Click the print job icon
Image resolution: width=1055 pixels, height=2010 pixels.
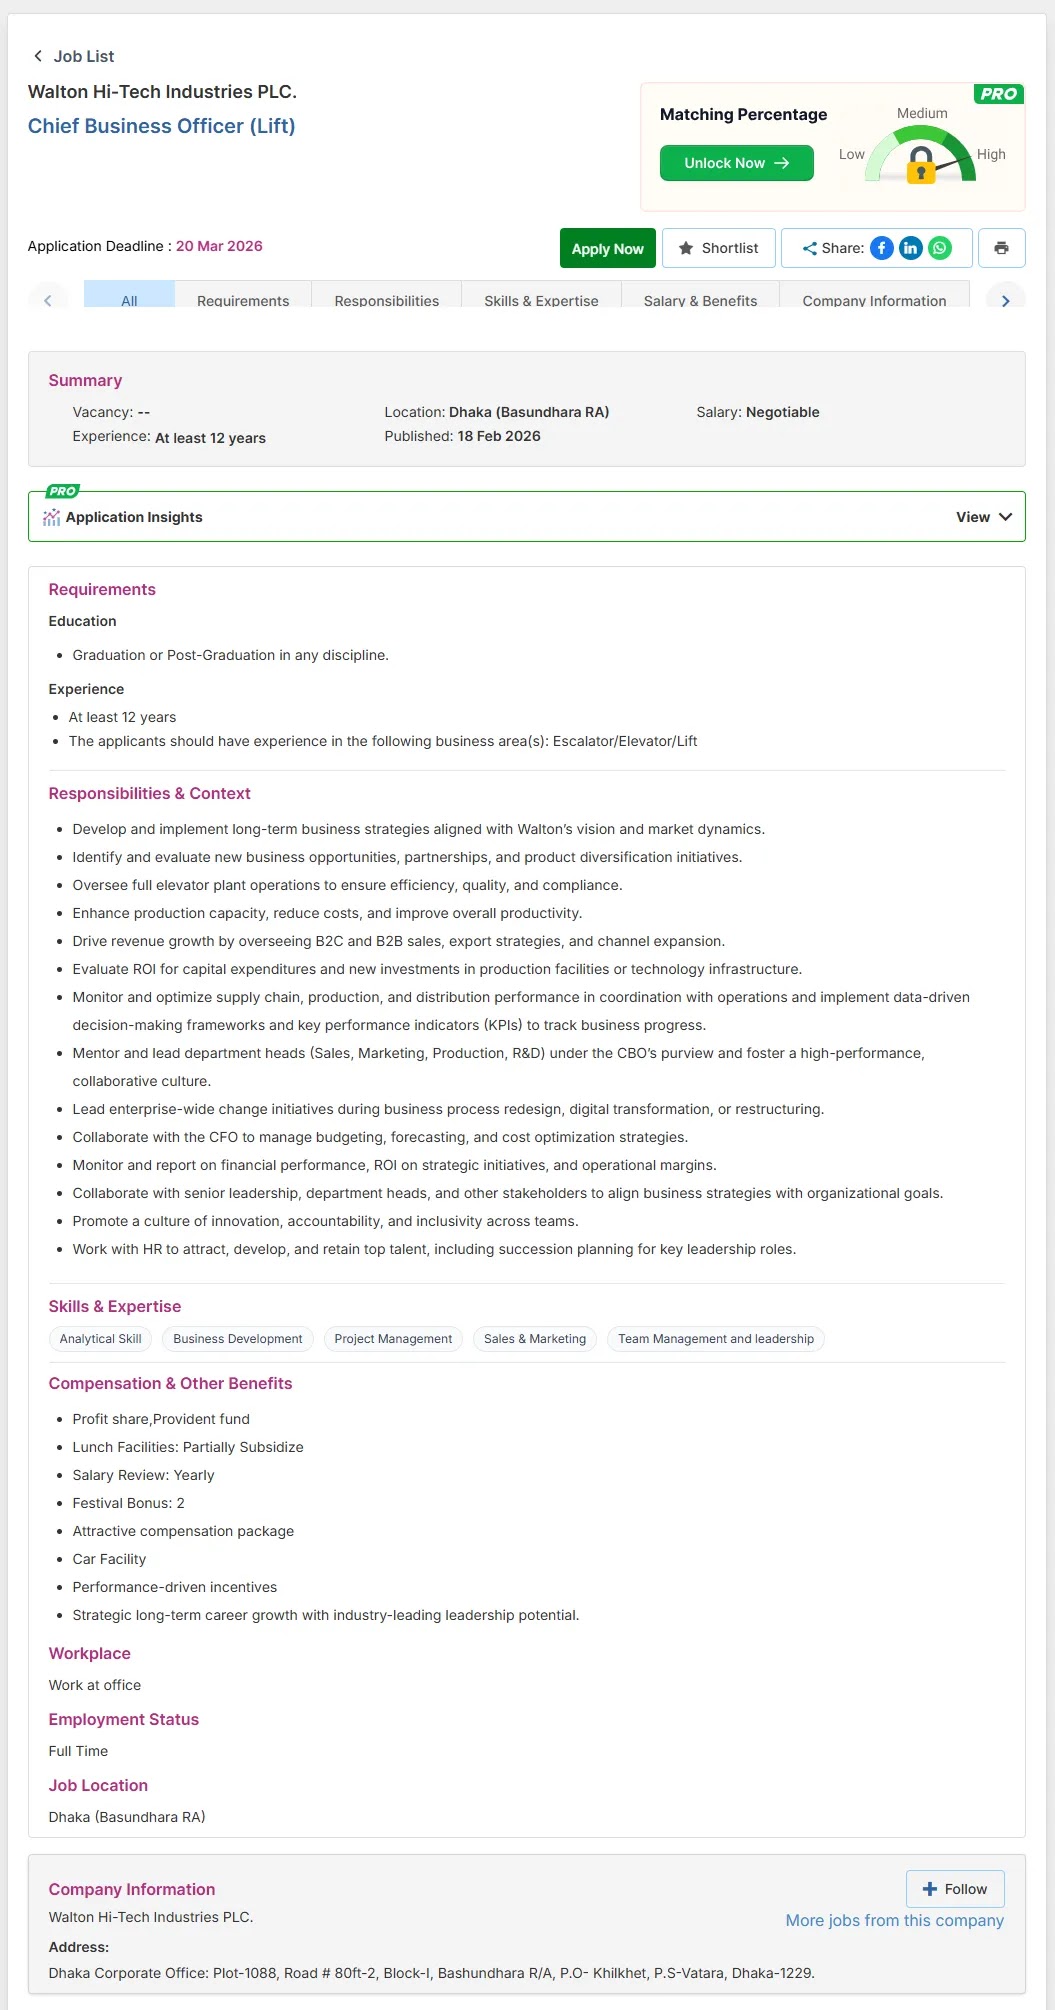pyautogui.click(x=1001, y=248)
